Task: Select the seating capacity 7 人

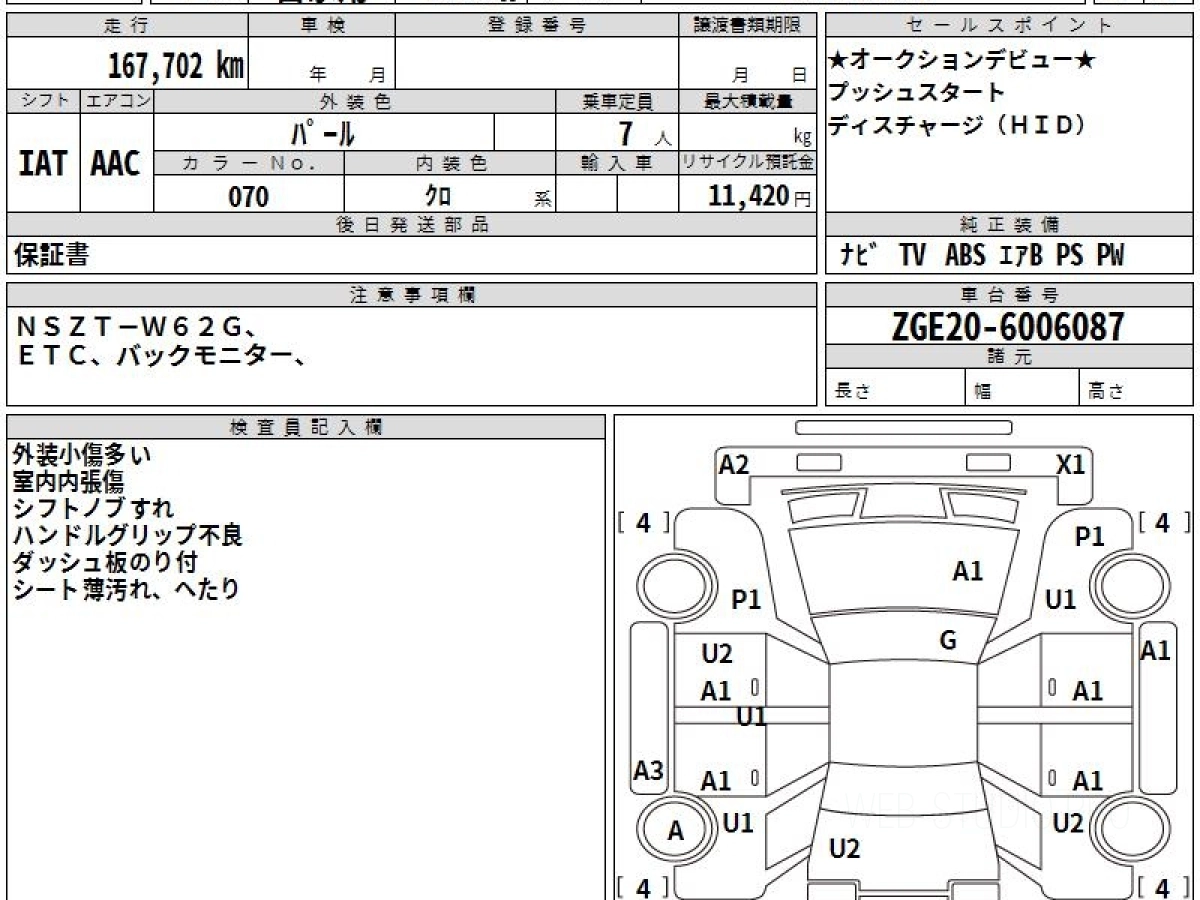Action: coord(645,133)
